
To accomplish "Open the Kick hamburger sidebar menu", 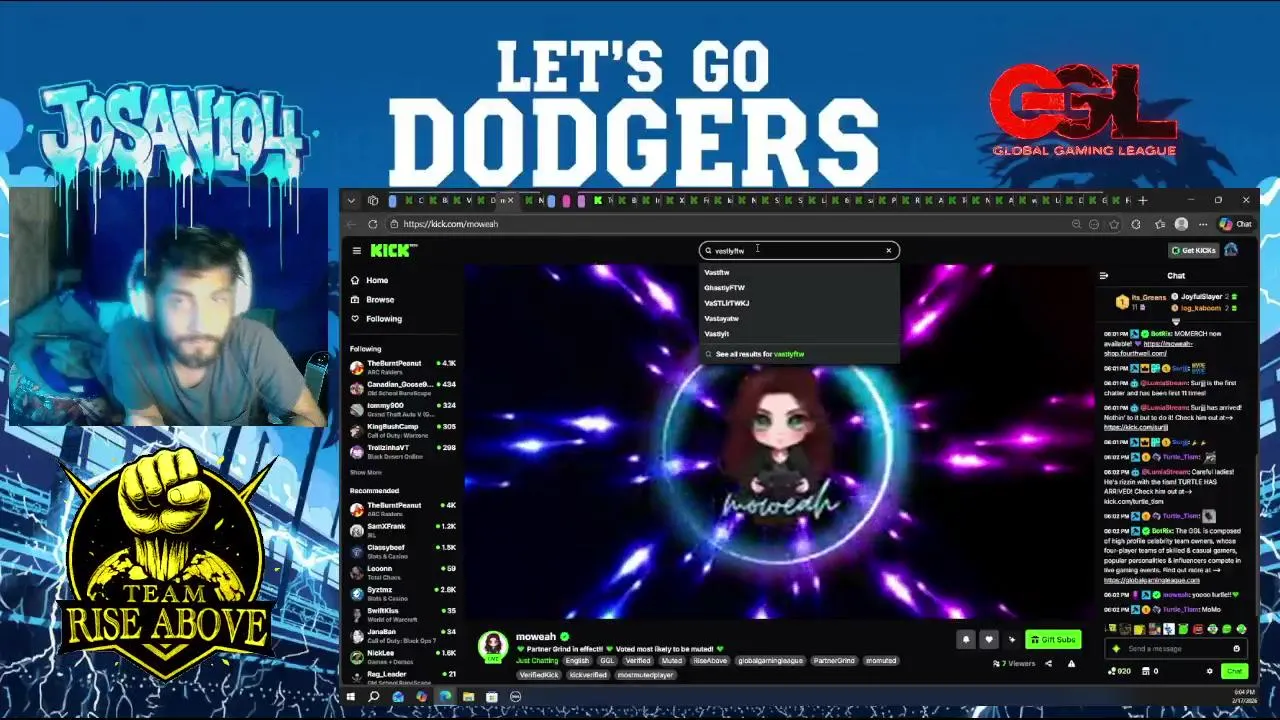I will tap(356, 250).
